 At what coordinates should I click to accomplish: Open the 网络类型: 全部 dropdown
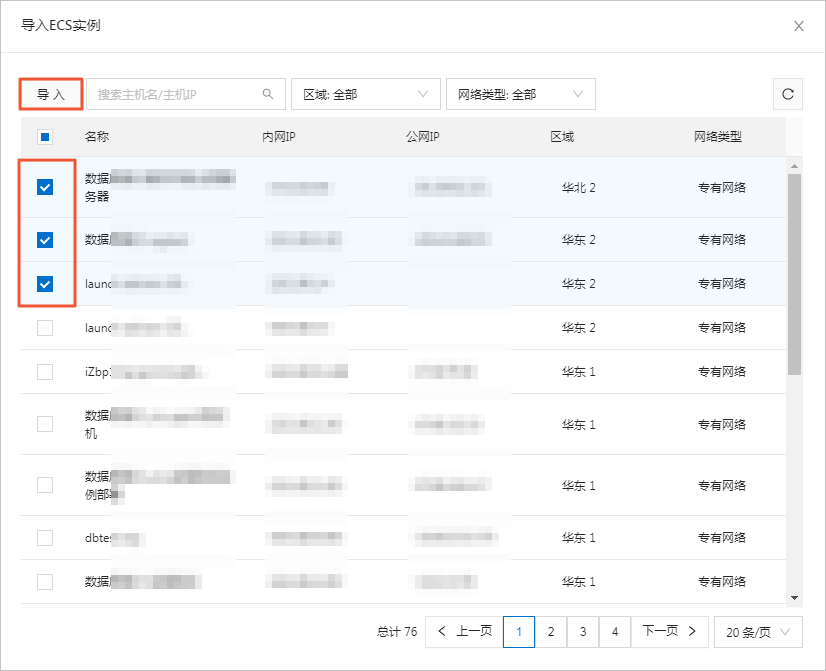tap(520, 94)
